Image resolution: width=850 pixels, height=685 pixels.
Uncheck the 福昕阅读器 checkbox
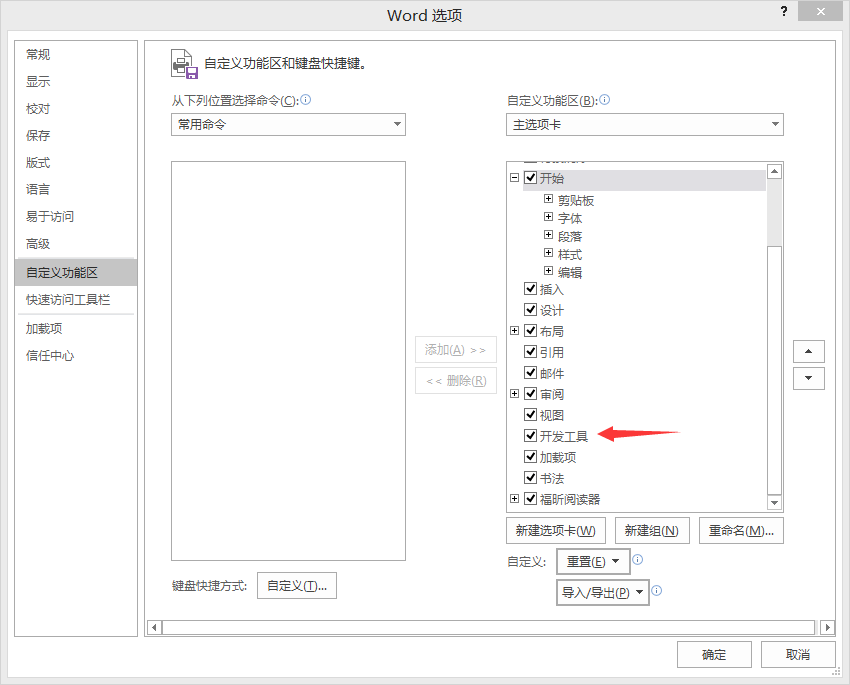(530, 498)
